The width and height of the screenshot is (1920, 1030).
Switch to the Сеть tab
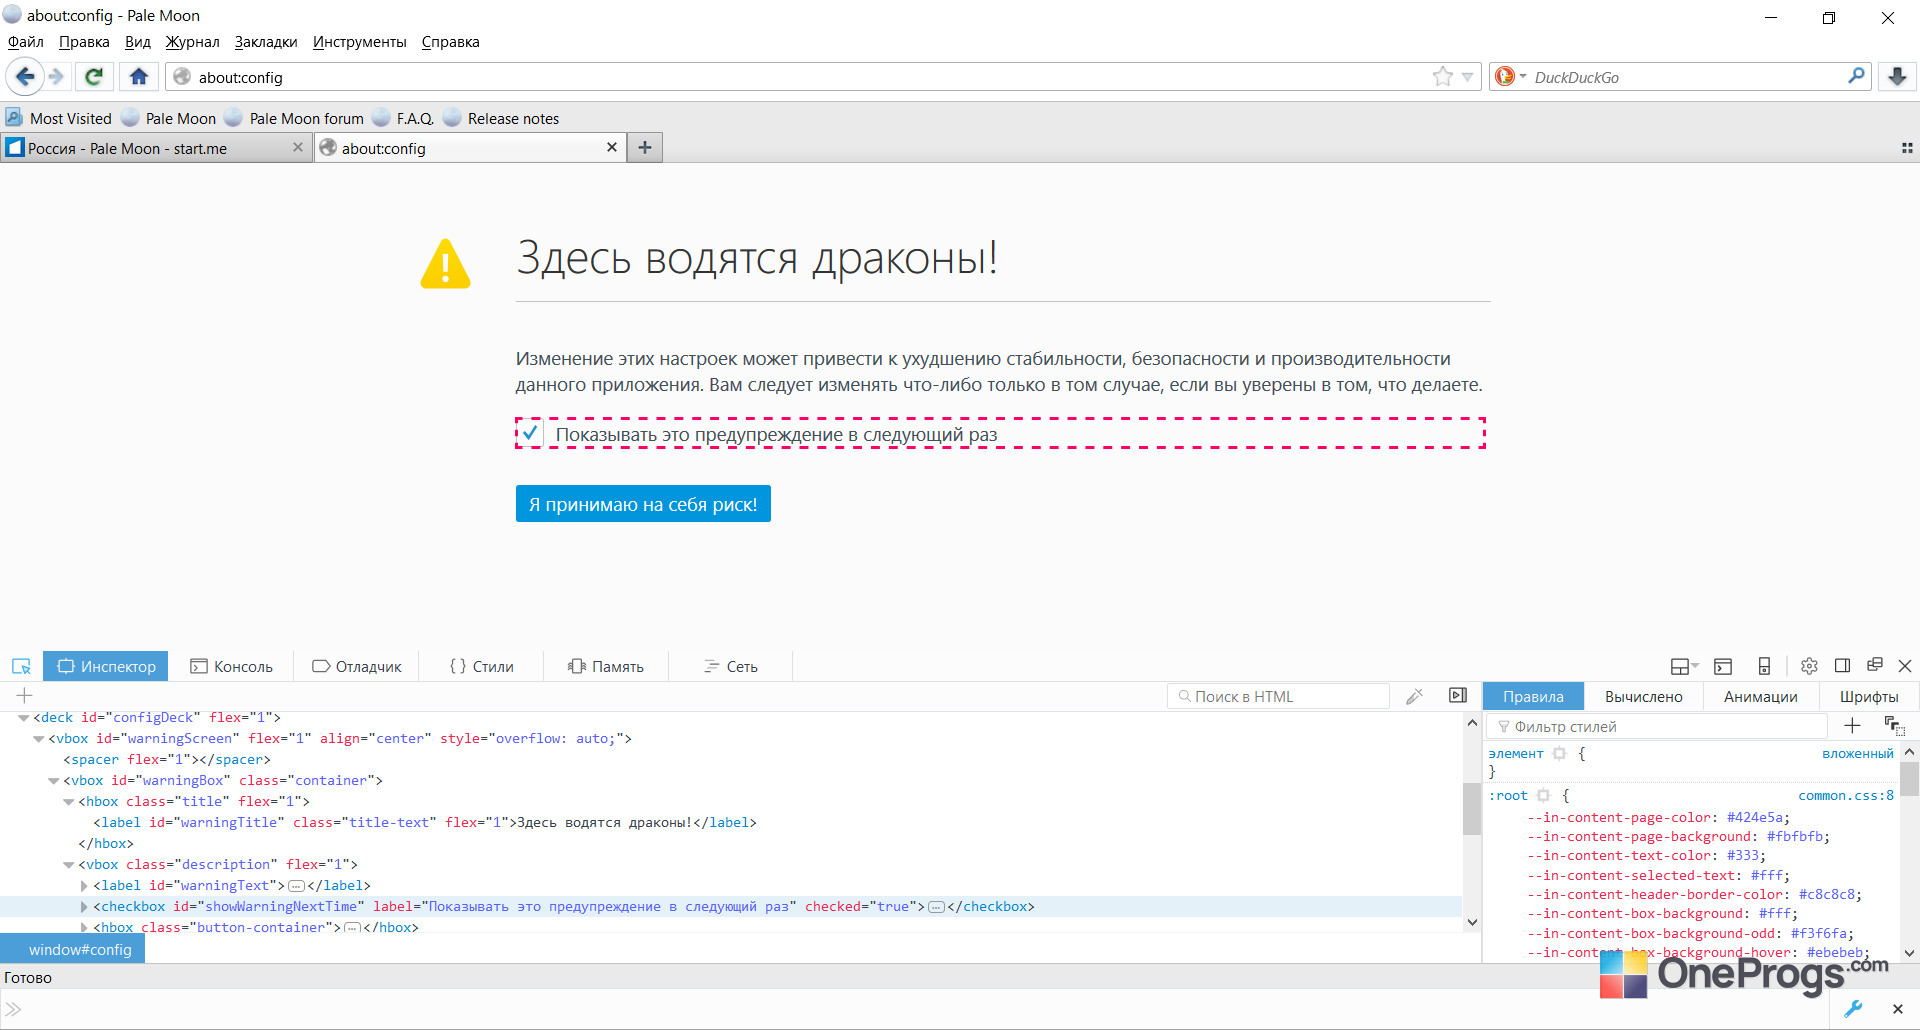point(731,667)
